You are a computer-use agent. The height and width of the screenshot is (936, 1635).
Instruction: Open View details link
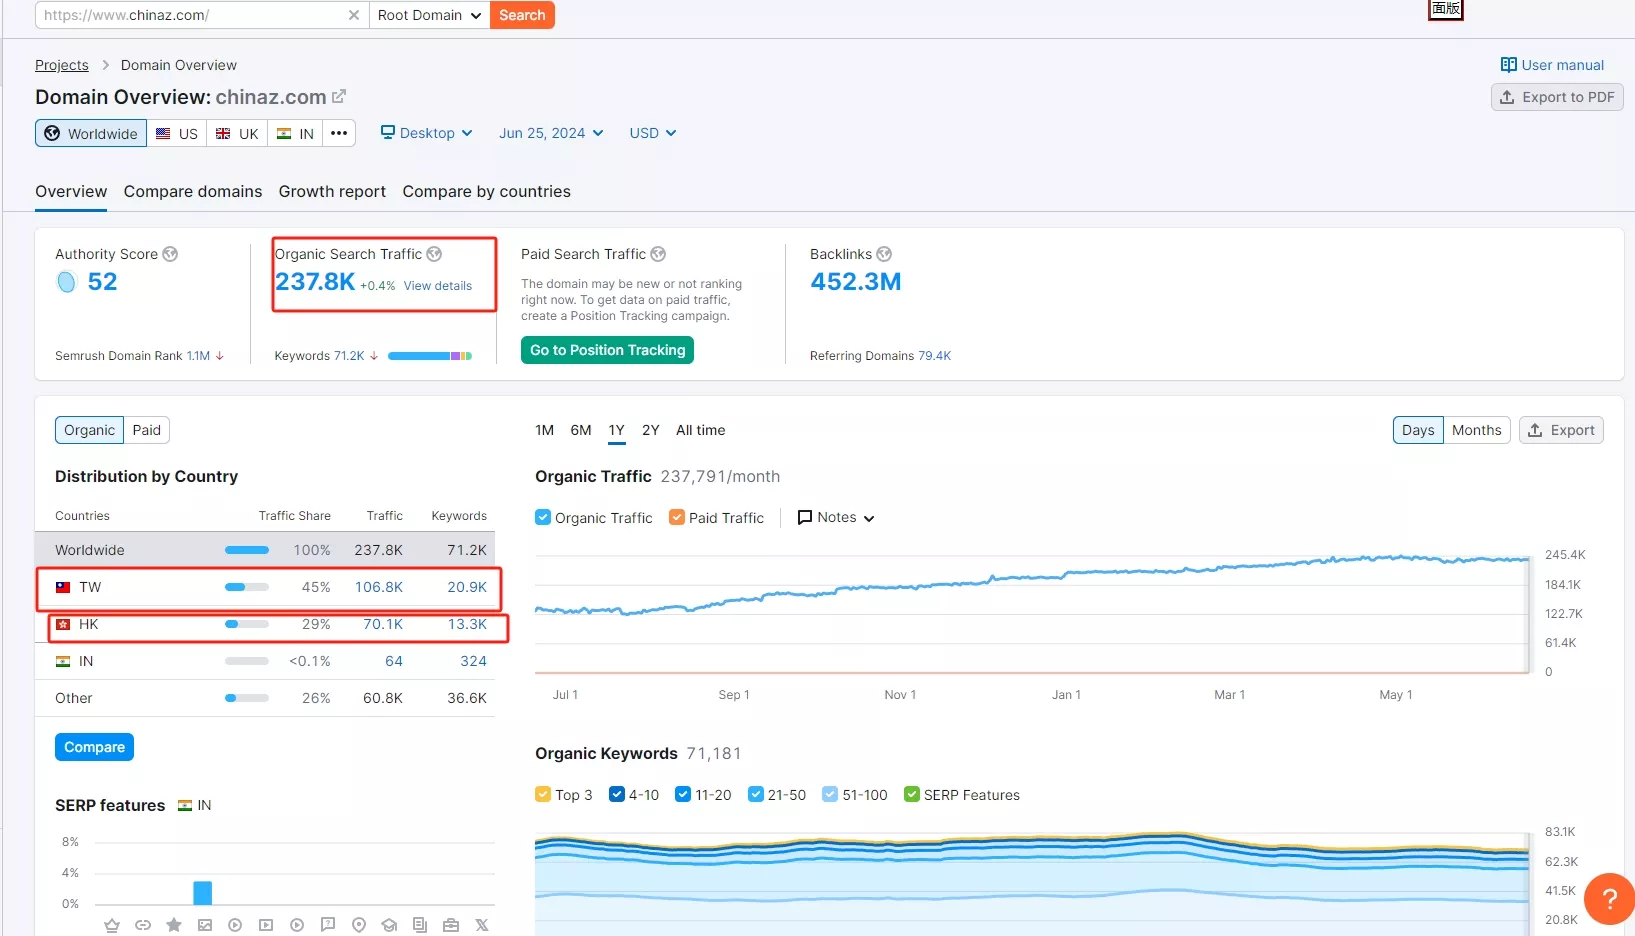pyautogui.click(x=438, y=286)
